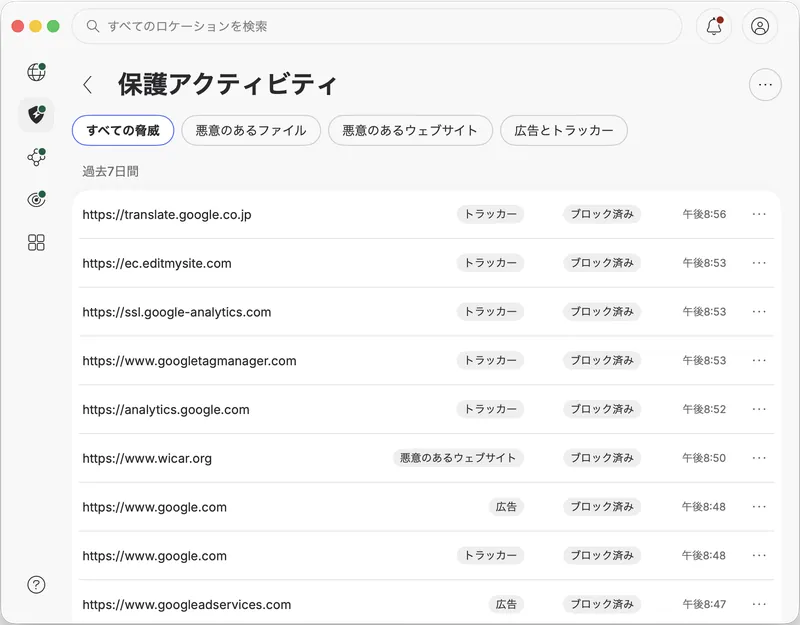The width and height of the screenshot is (800, 625).
Task: Click the green macOS fullscreen window button
Action: (53, 26)
